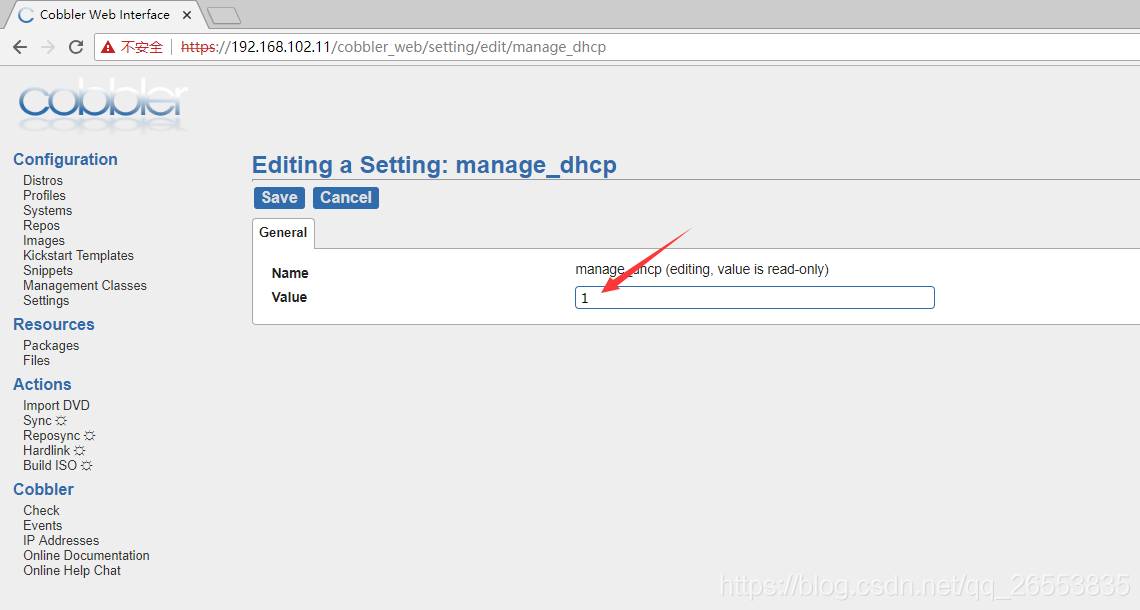Select Import DVD action
This screenshot has width=1140, height=610.
pyautogui.click(x=57, y=406)
